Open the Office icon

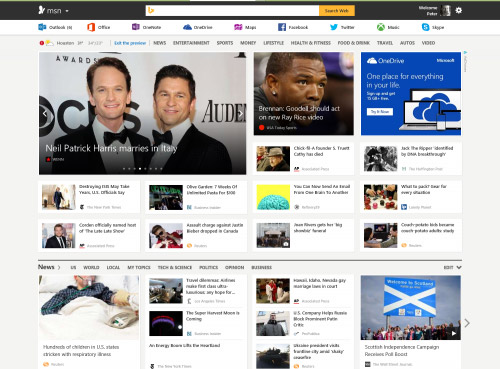pyautogui.click(x=91, y=27)
